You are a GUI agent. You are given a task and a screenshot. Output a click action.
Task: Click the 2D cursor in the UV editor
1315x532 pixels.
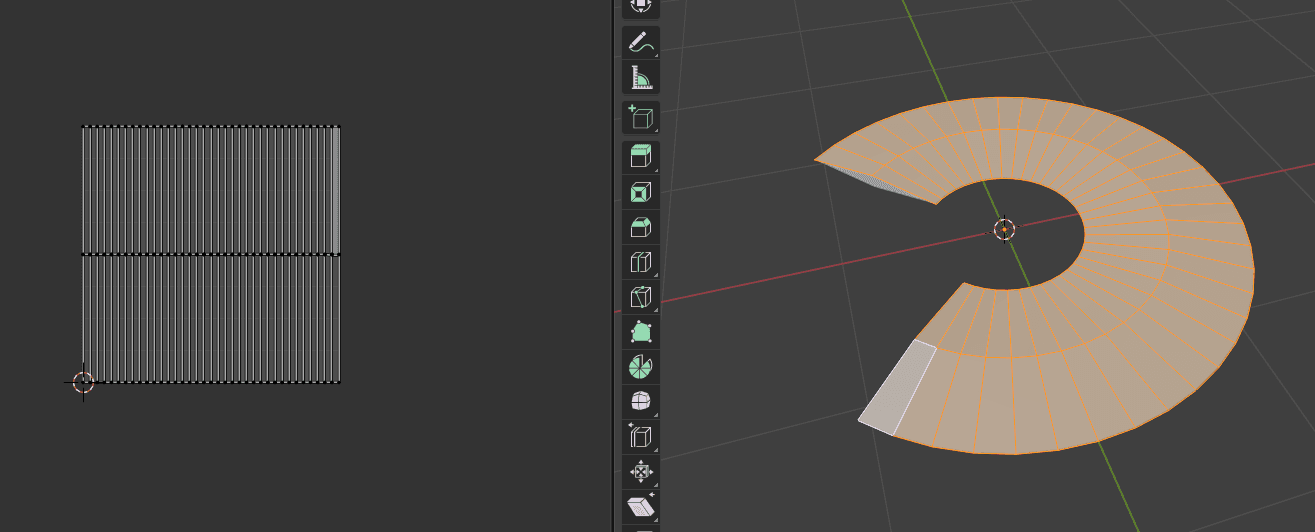click(83, 382)
